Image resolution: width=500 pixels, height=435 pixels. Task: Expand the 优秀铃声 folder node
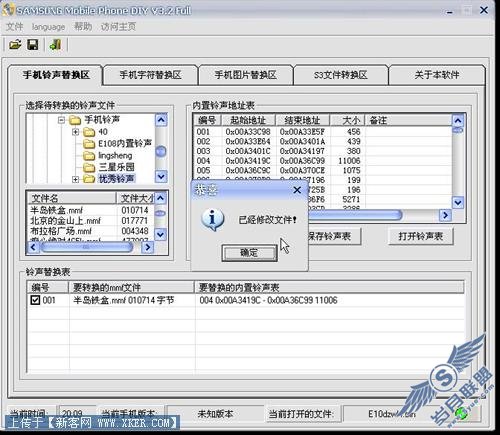coord(76,179)
